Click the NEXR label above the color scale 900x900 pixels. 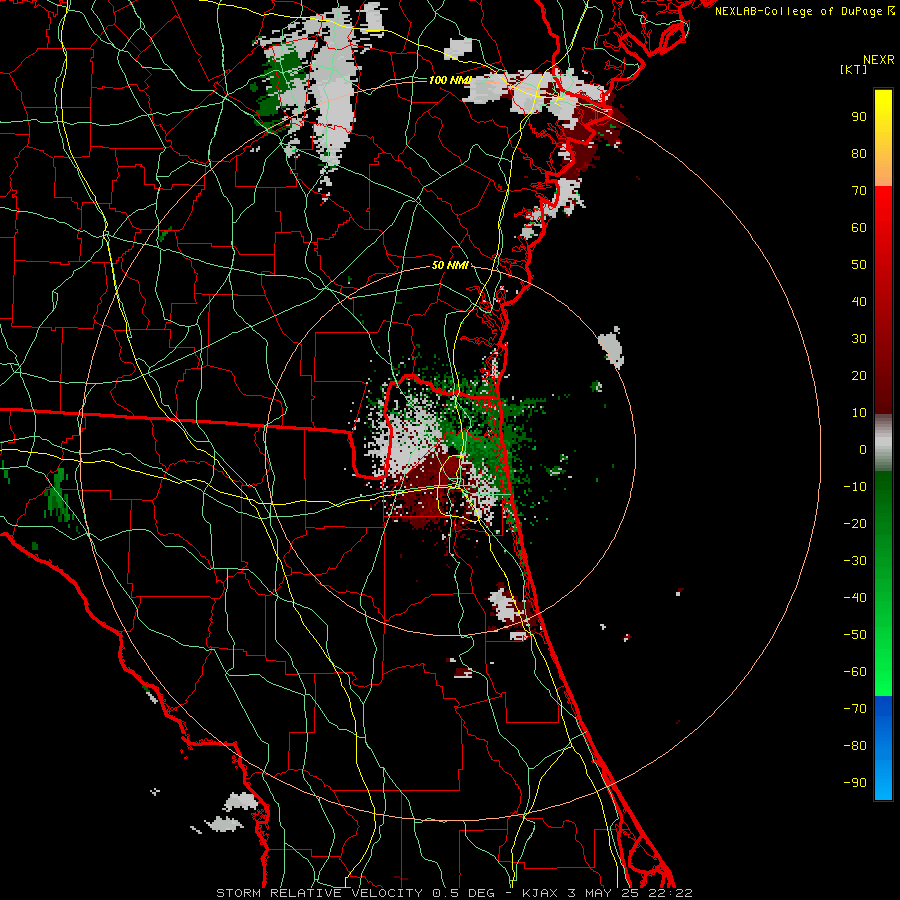click(878, 60)
